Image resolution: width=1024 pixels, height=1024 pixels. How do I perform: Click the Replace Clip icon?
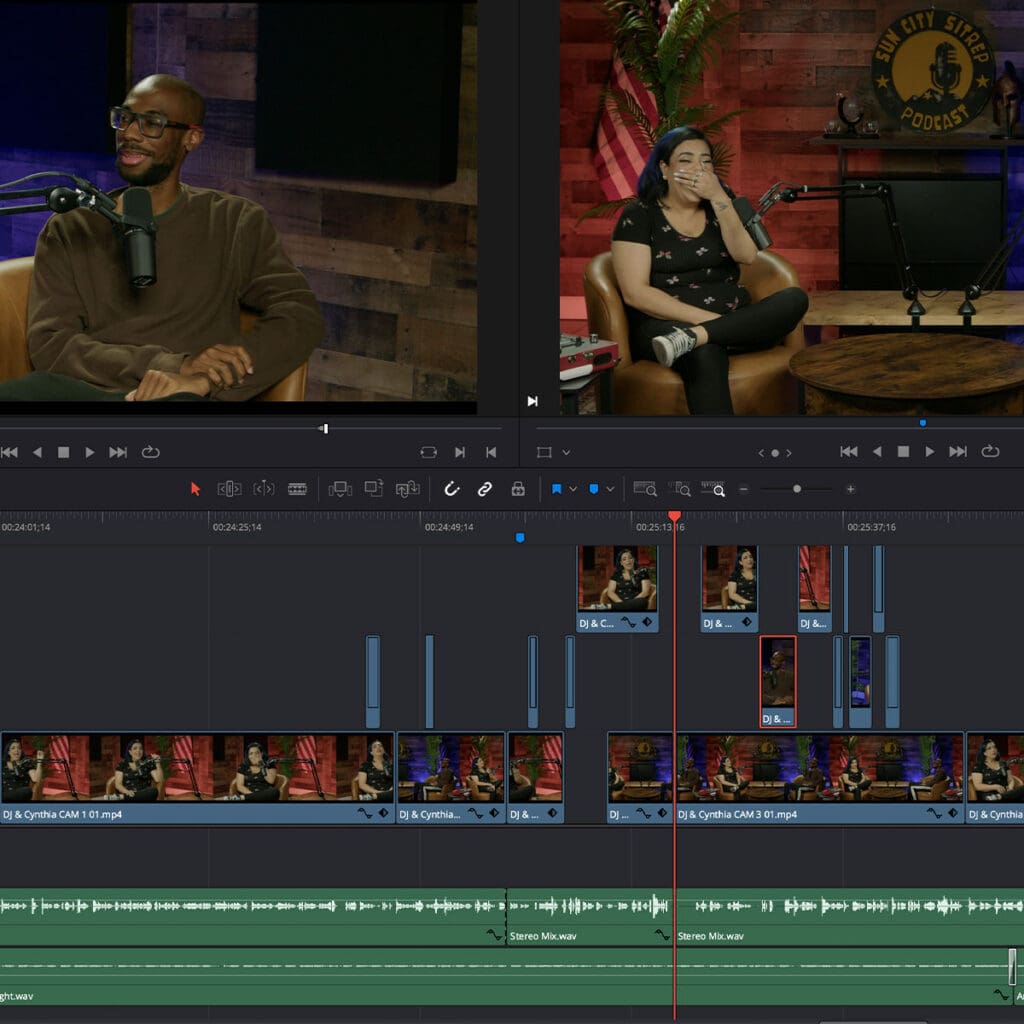point(407,489)
